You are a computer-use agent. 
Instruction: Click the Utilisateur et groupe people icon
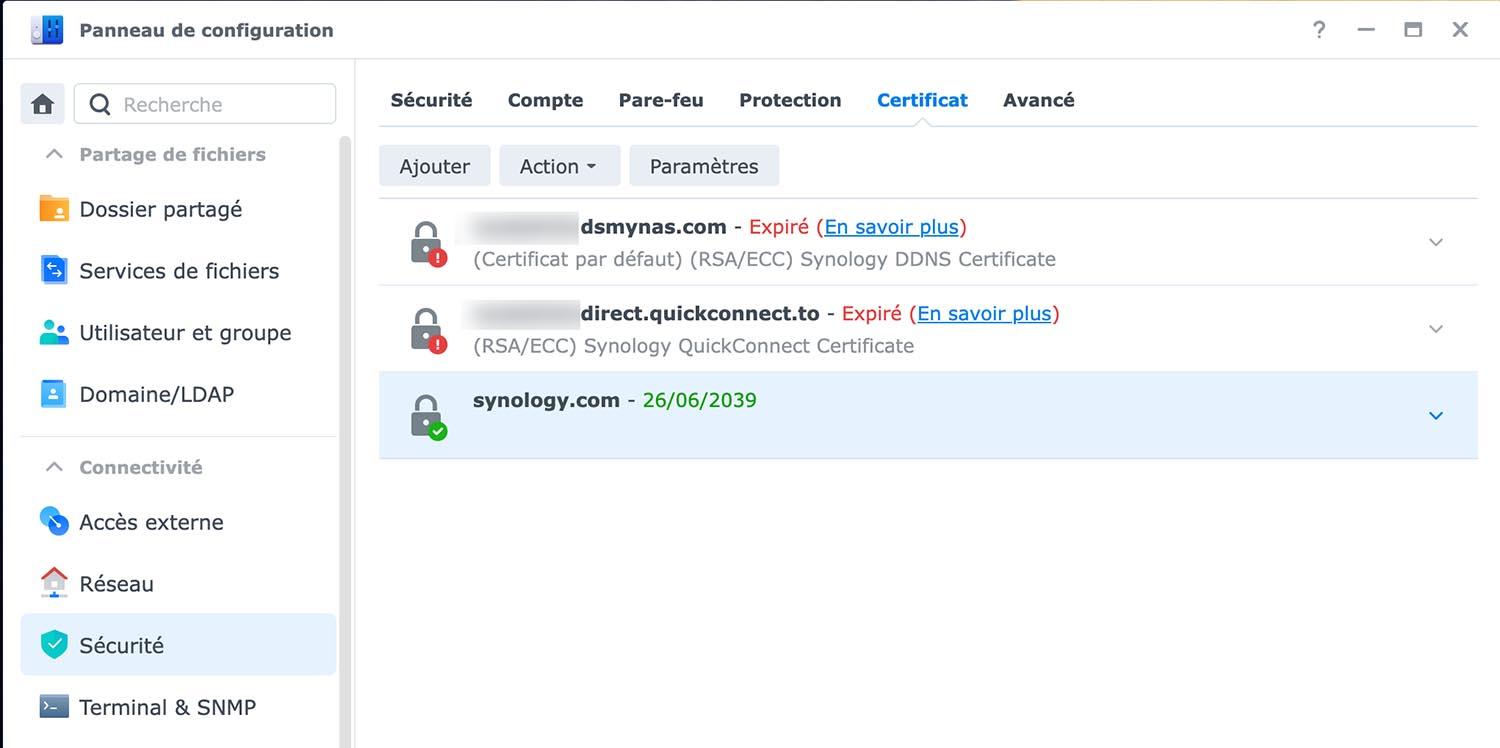(x=54, y=333)
